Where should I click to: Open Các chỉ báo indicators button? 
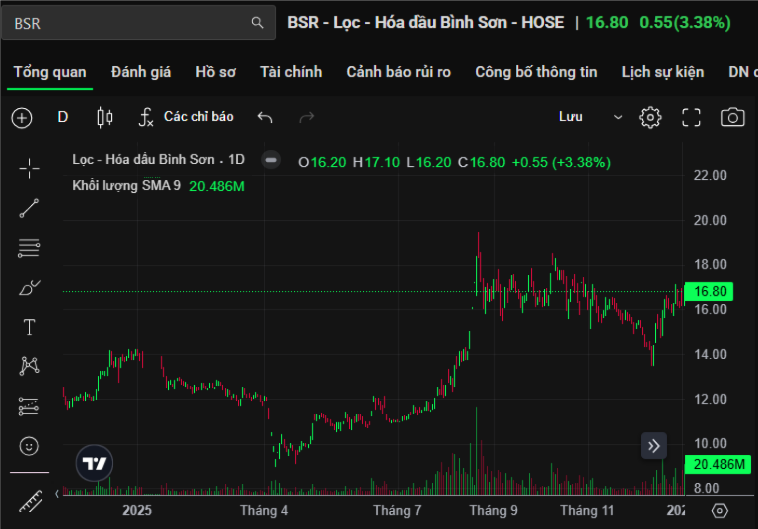click(186, 117)
